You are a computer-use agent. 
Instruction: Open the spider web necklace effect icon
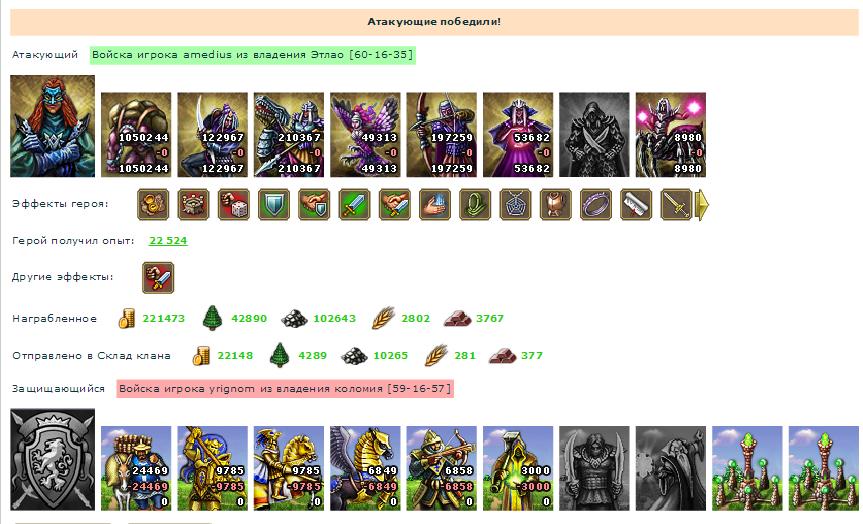coord(516,204)
